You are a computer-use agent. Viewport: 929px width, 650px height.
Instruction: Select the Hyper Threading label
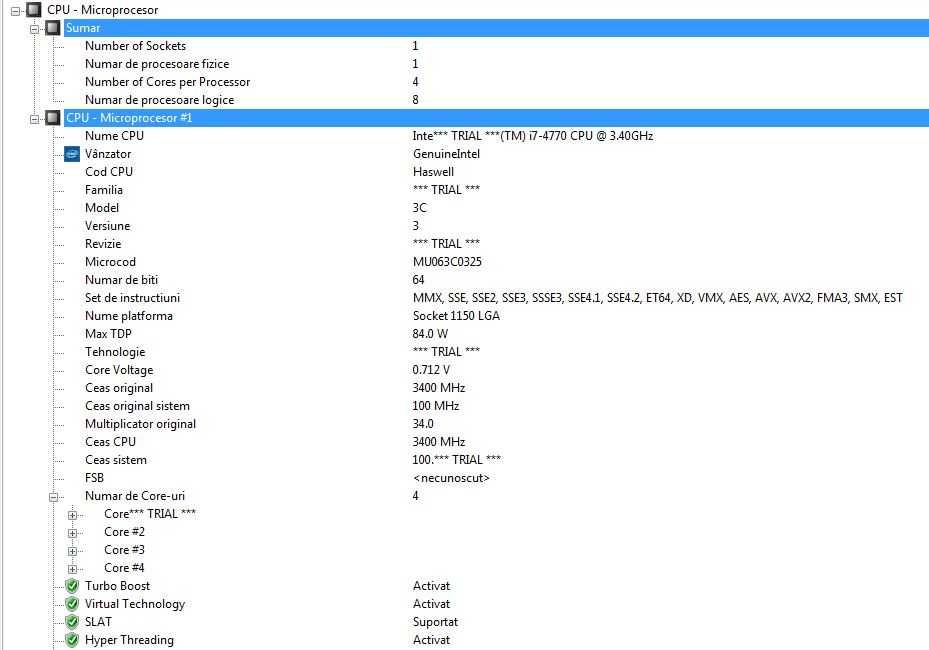[x=129, y=640]
